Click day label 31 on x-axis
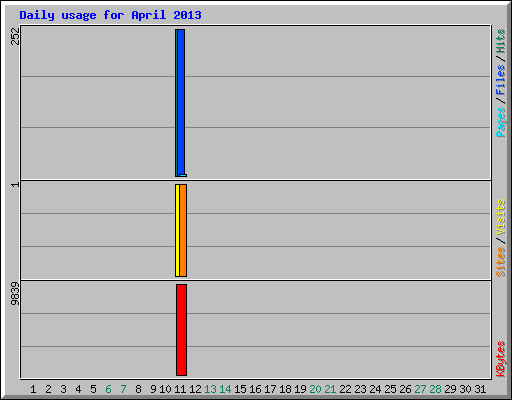Image resolution: width=512 pixels, height=400 pixels. pos(480,389)
